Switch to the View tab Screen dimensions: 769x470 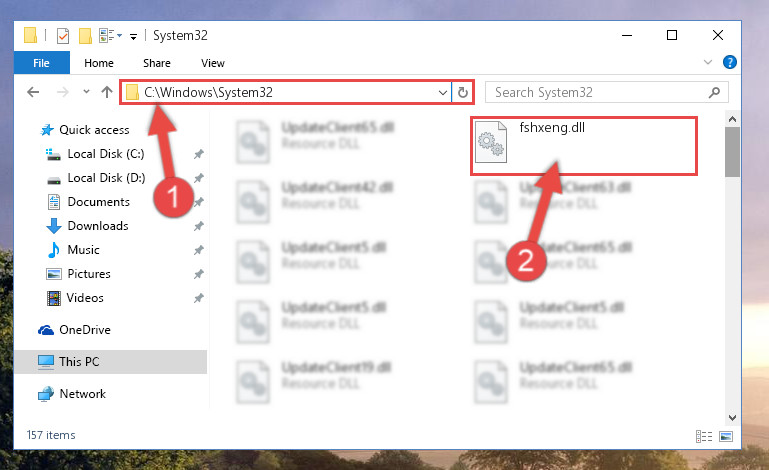point(213,63)
